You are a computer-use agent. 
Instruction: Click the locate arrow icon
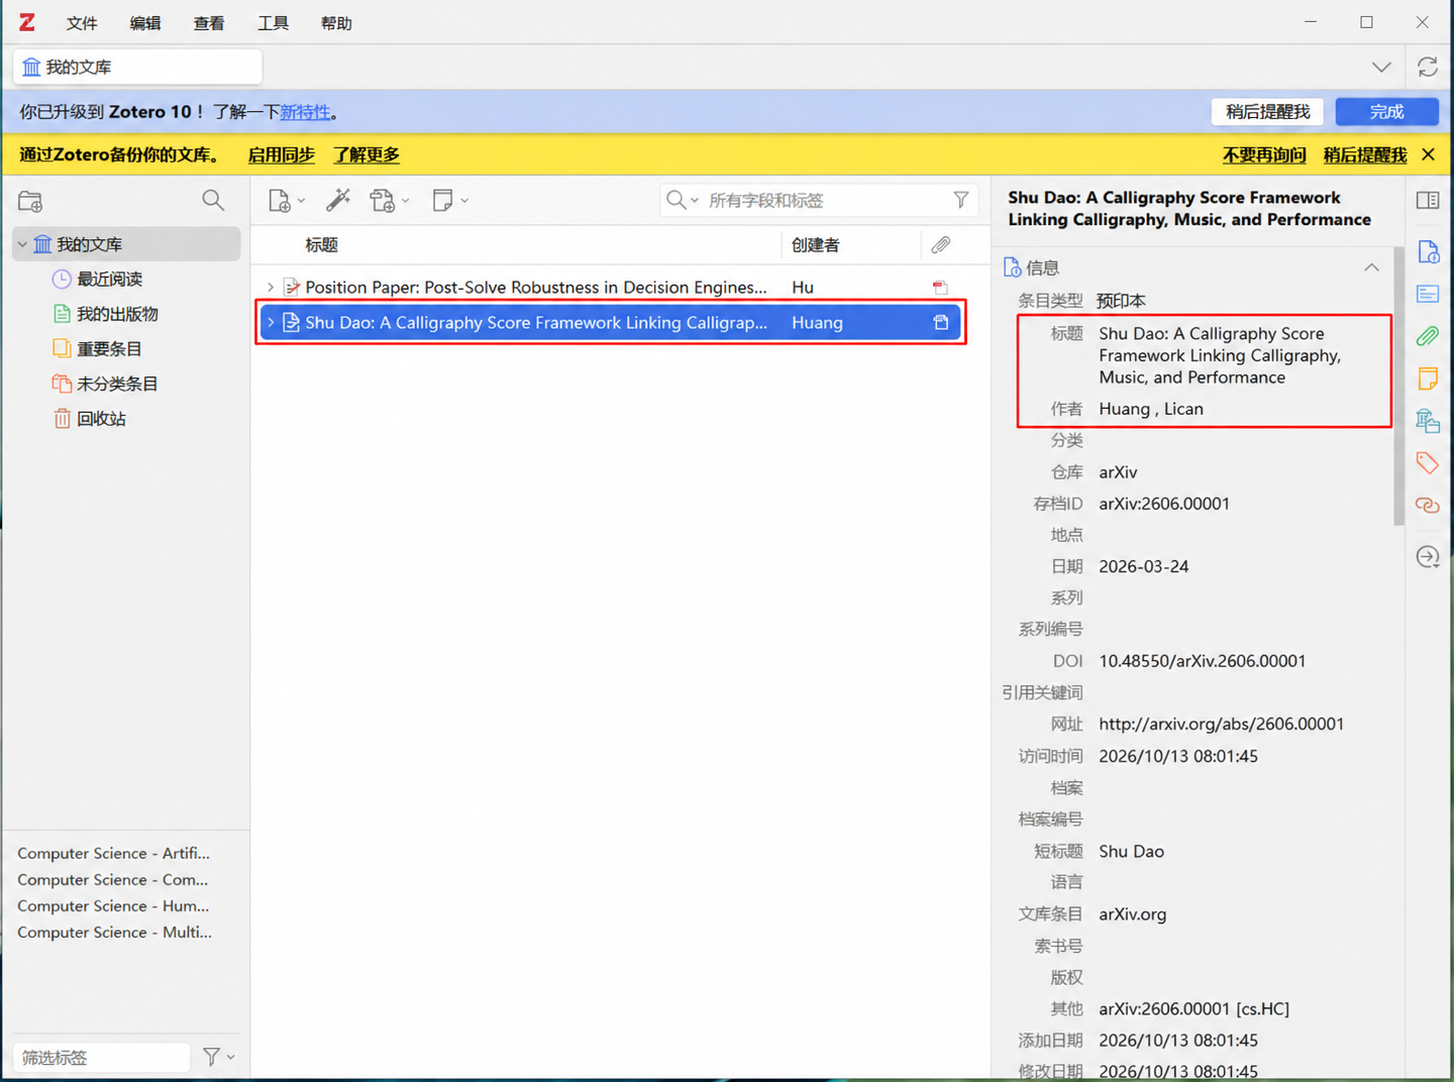pyautogui.click(x=1427, y=557)
